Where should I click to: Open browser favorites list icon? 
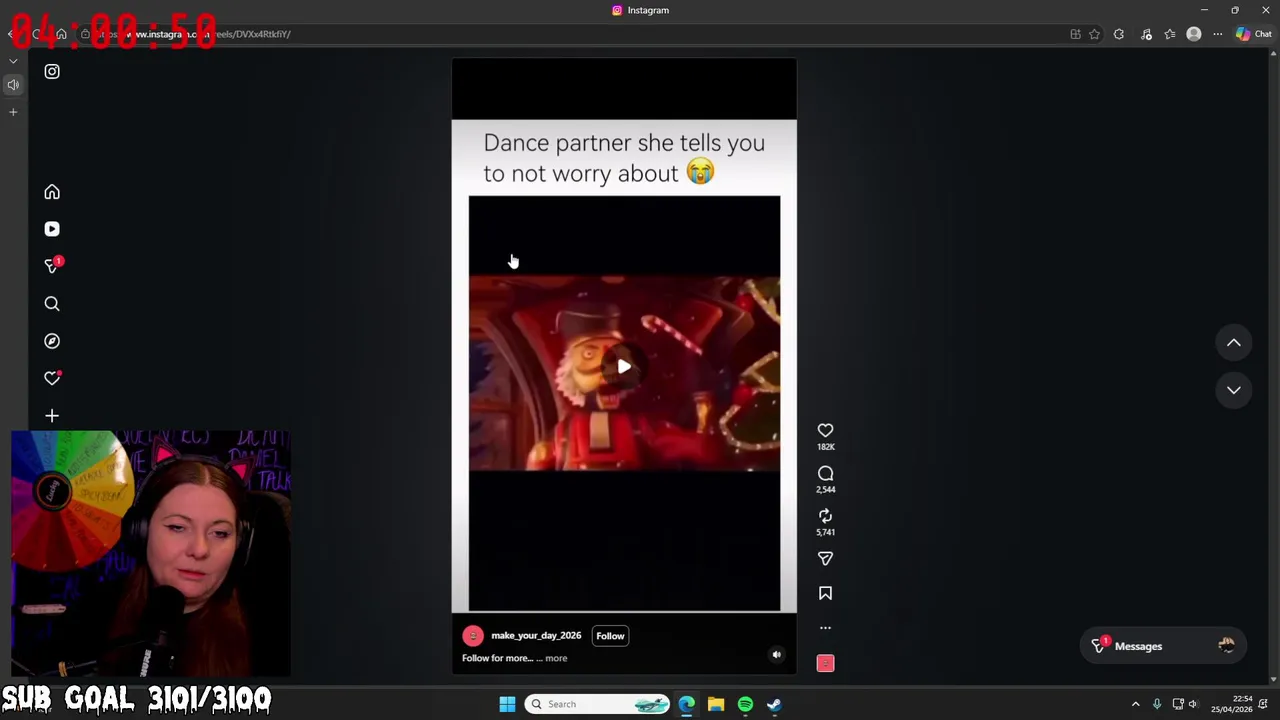pyautogui.click(x=1170, y=34)
